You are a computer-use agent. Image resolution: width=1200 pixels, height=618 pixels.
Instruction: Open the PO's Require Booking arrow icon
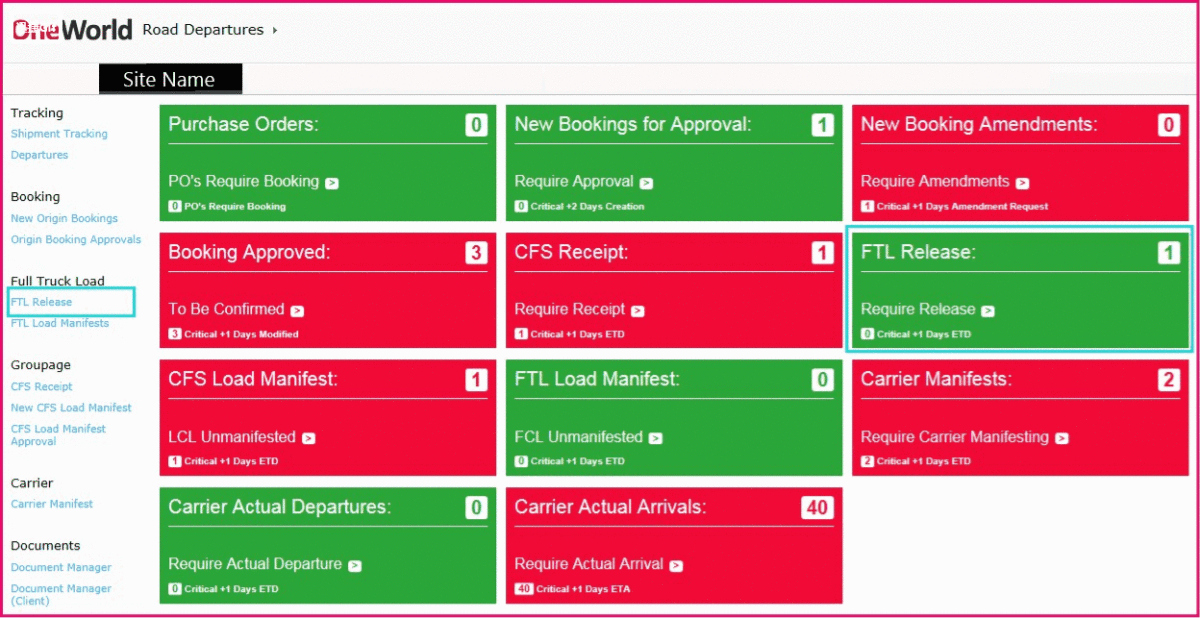click(x=333, y=183)
